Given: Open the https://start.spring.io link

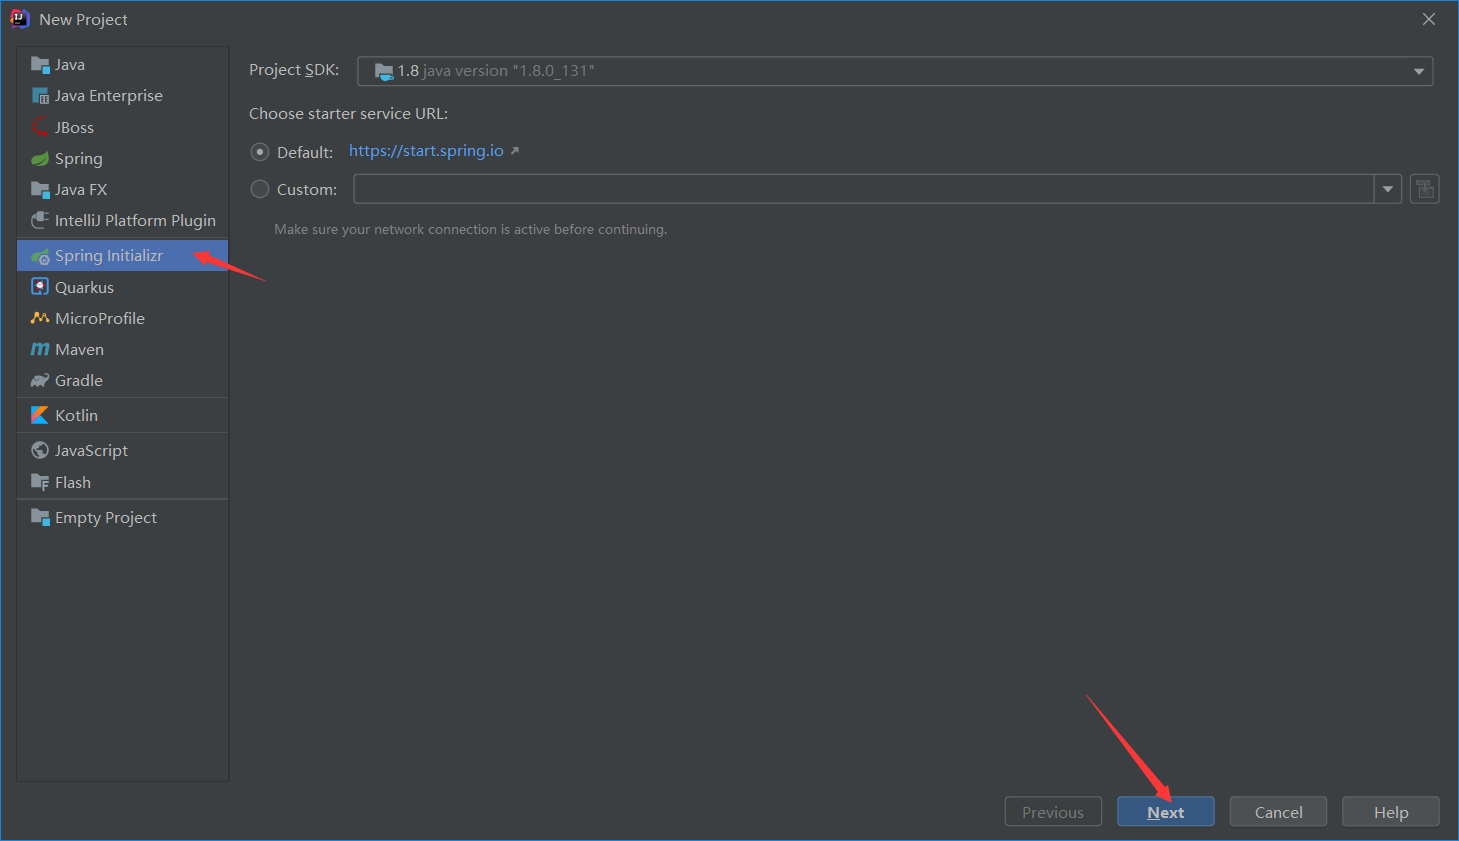Looking at the screenshot, I should pyautogui.click(x=426, y=151).
